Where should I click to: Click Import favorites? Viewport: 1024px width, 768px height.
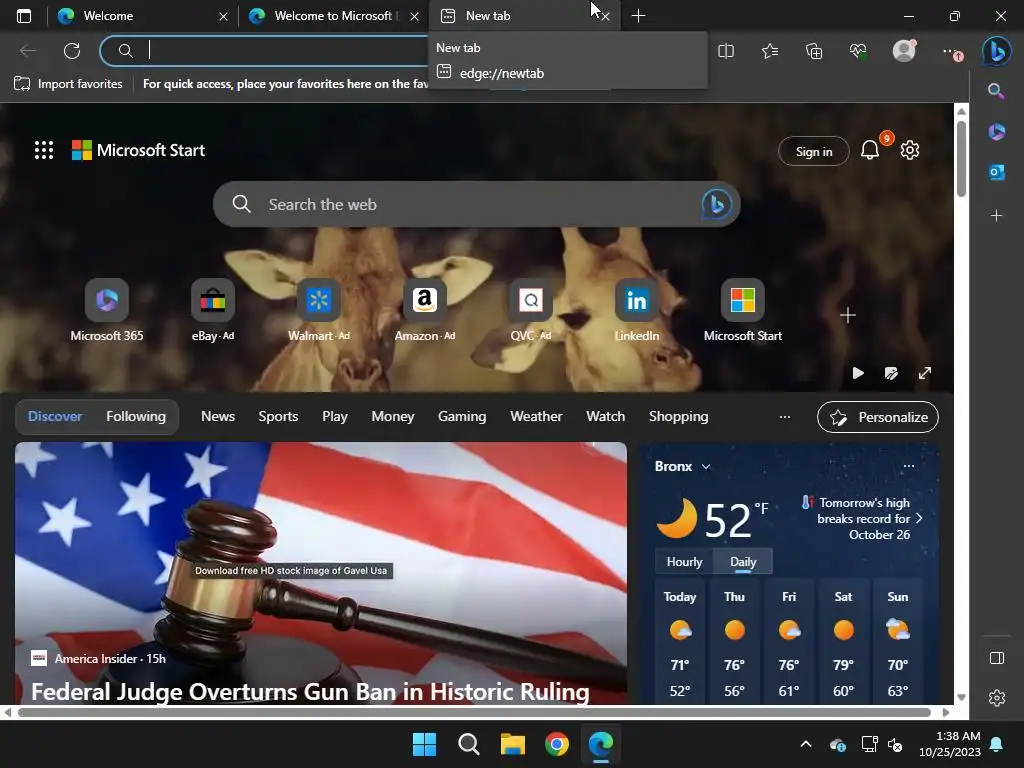coord(68,84)
